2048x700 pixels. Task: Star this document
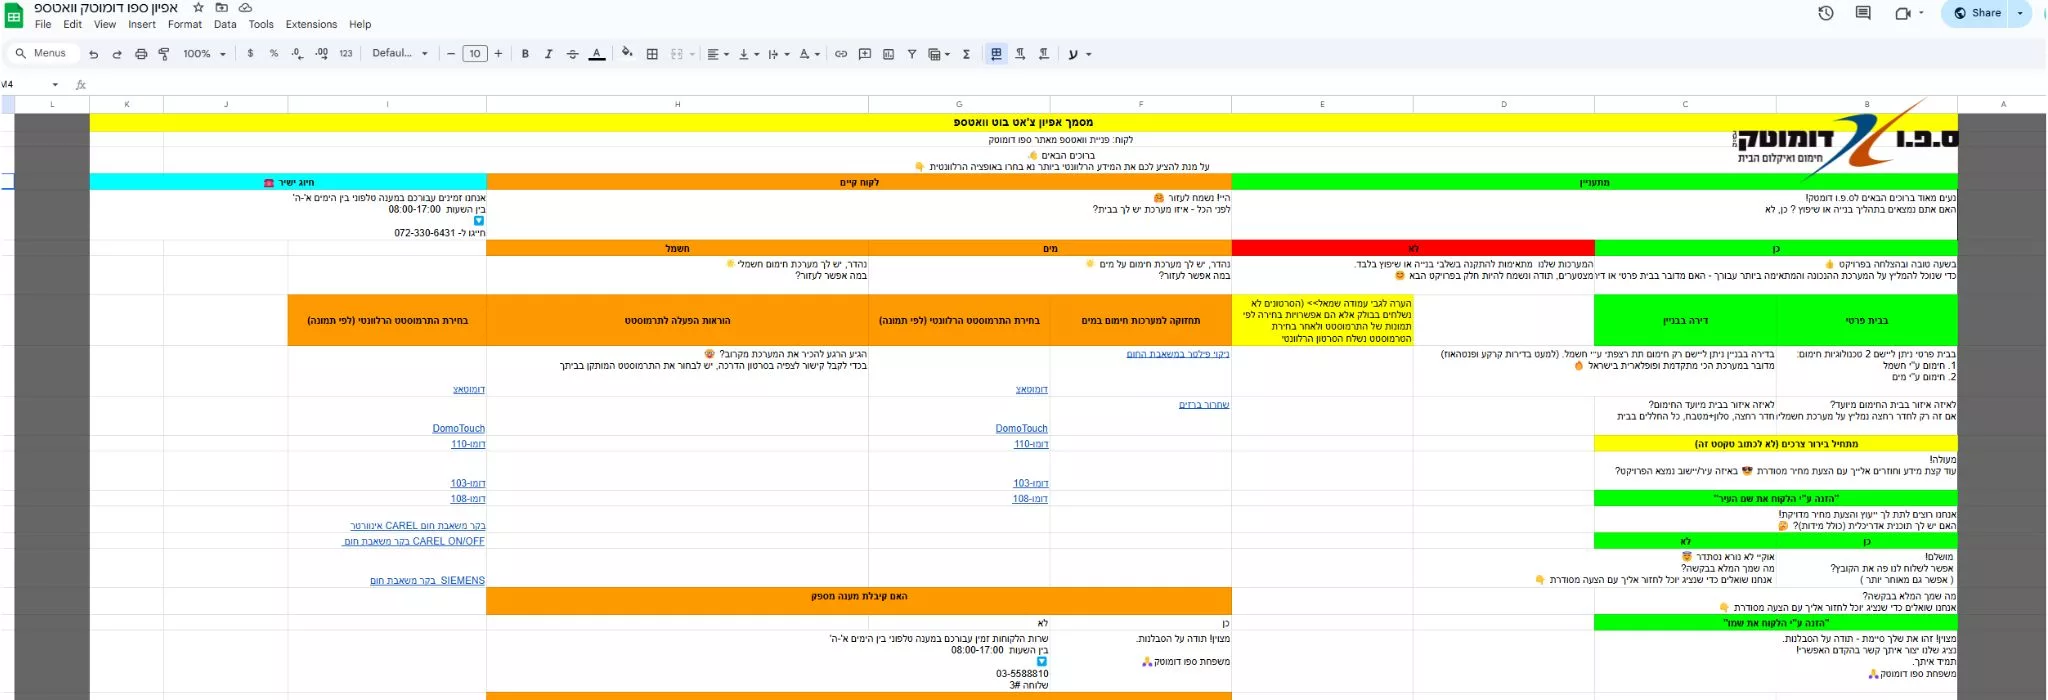198,8
